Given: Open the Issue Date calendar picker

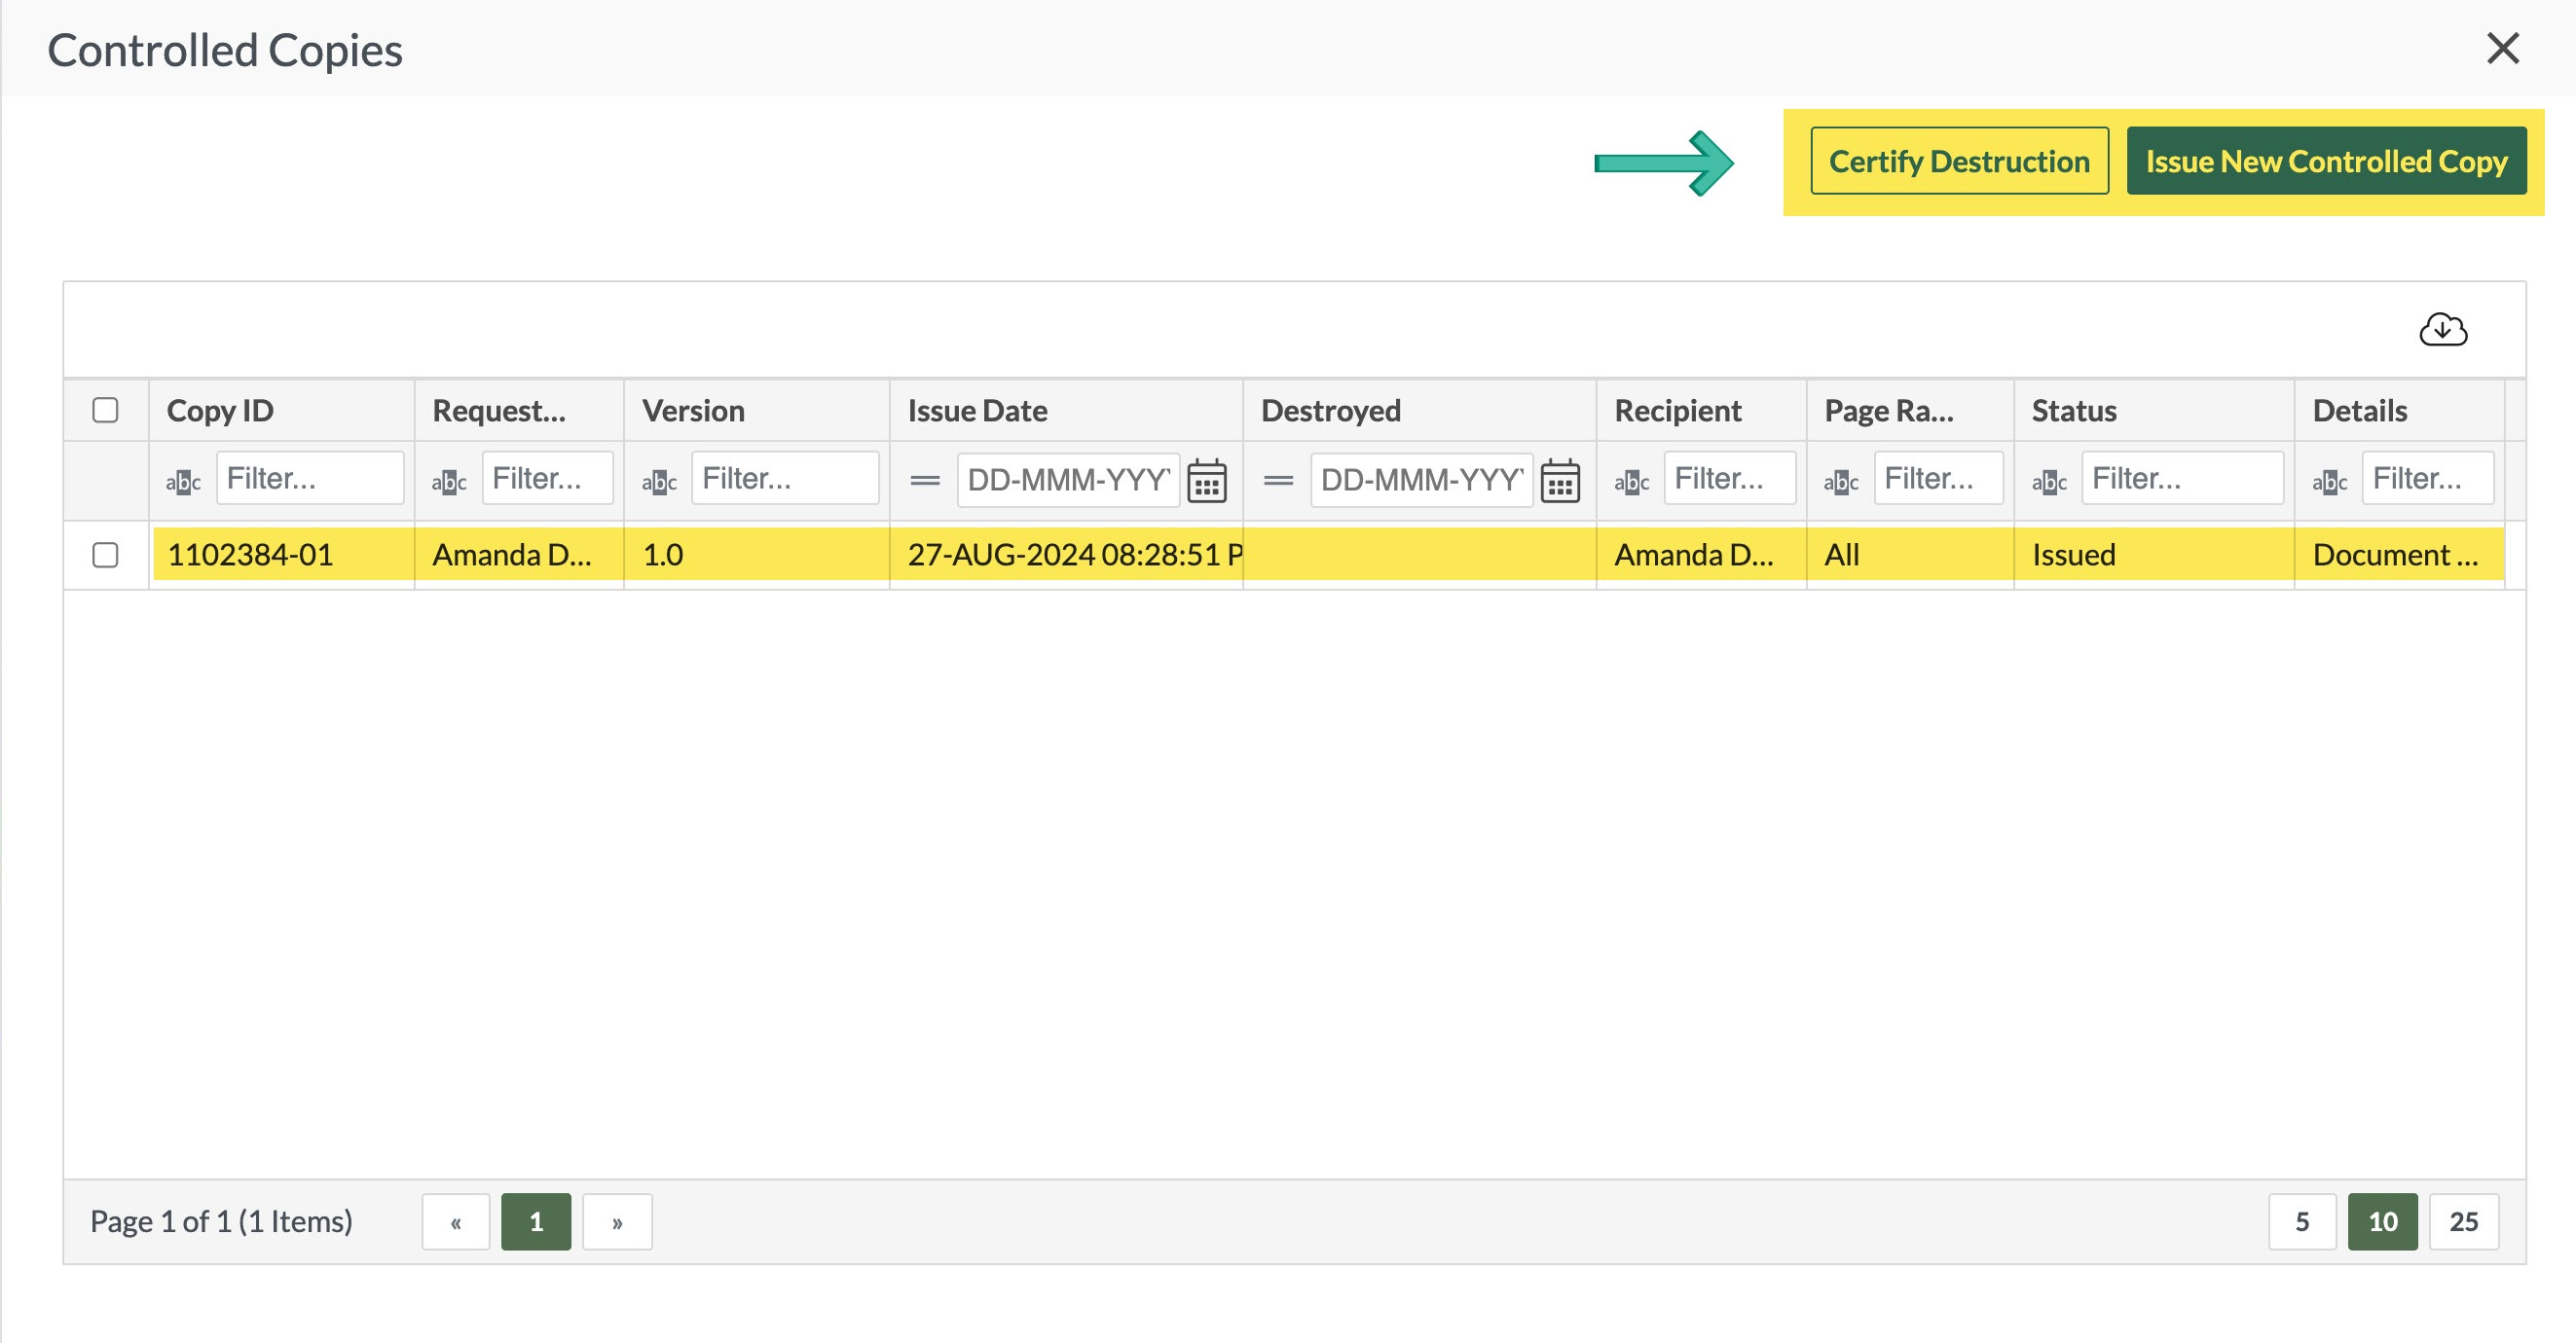Looking at the screenshot, I should click(1207, 481).
